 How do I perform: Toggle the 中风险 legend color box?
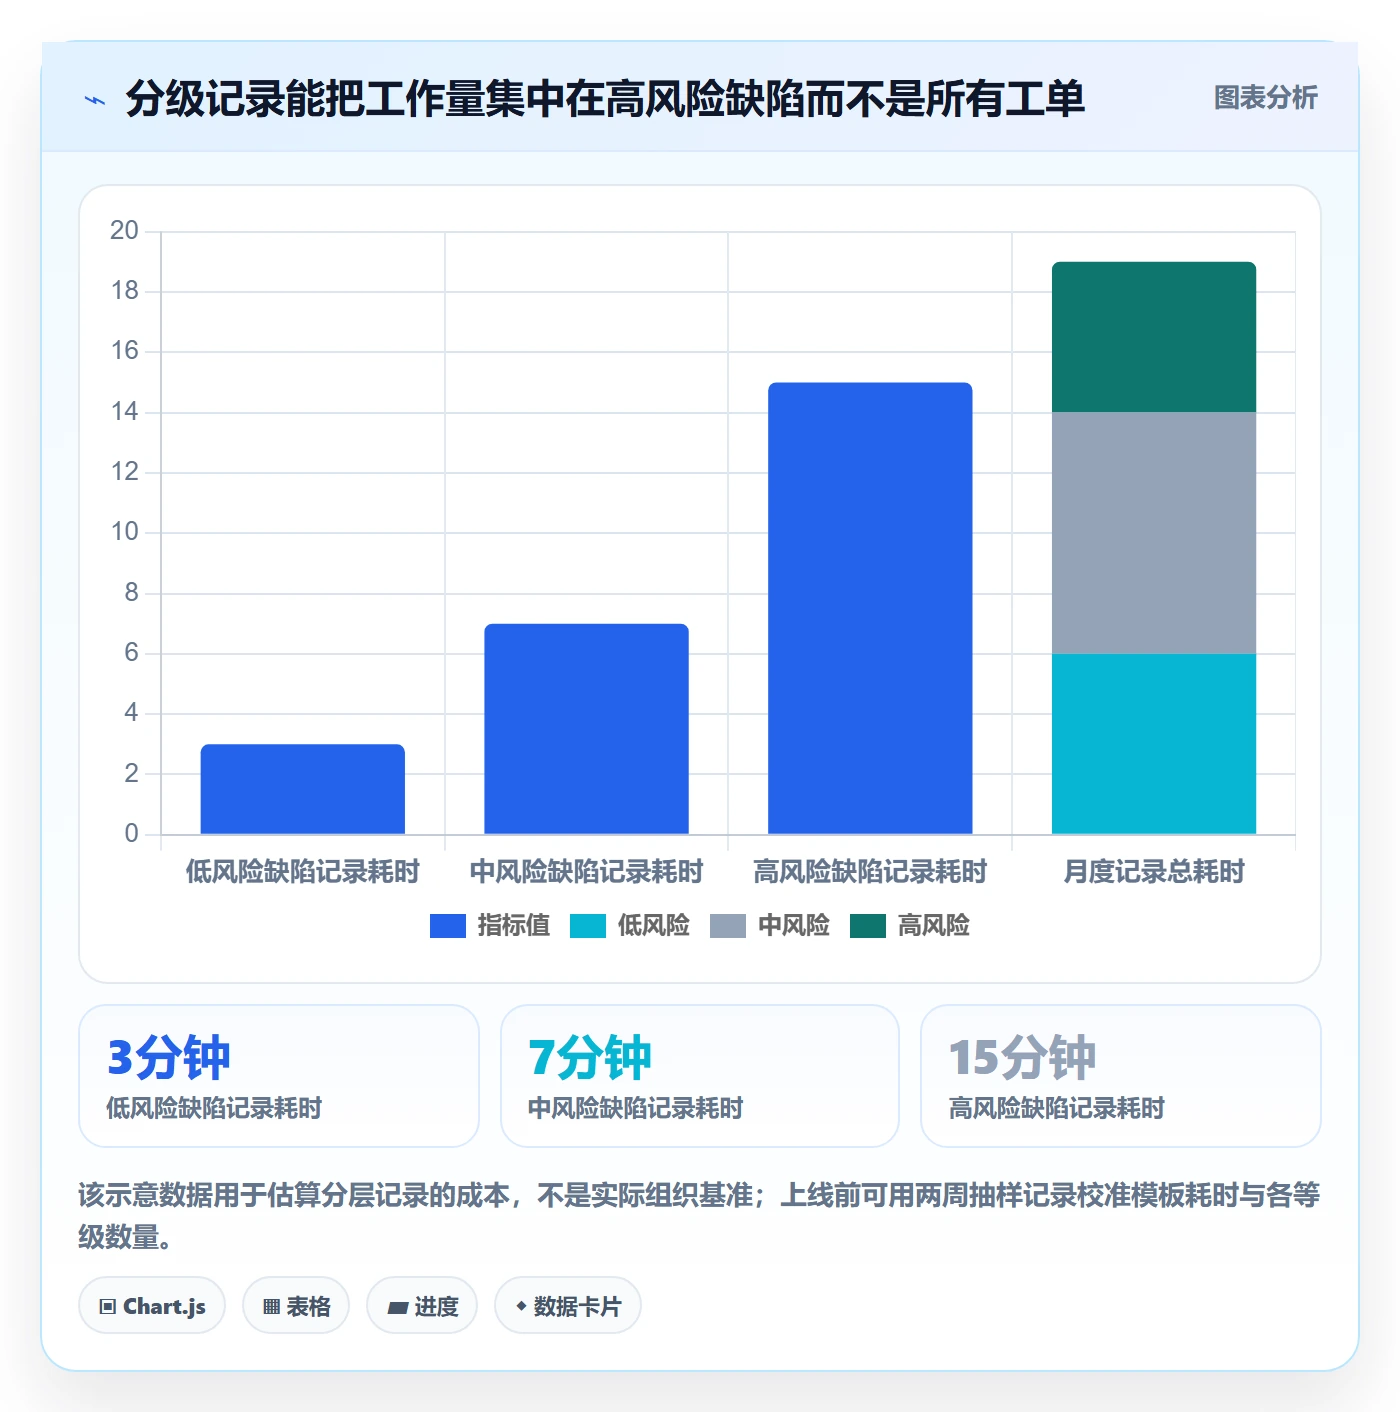(x=728, y=926)
